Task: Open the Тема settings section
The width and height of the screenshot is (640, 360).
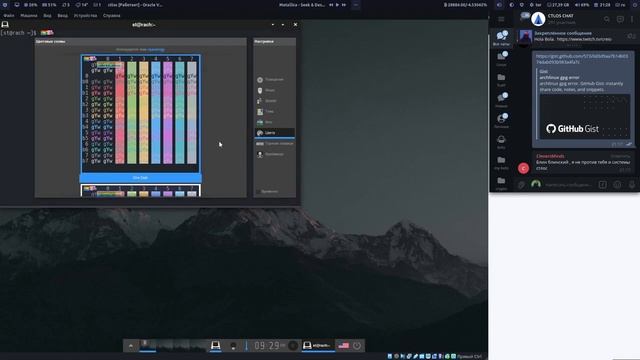Action: (274, 111)
